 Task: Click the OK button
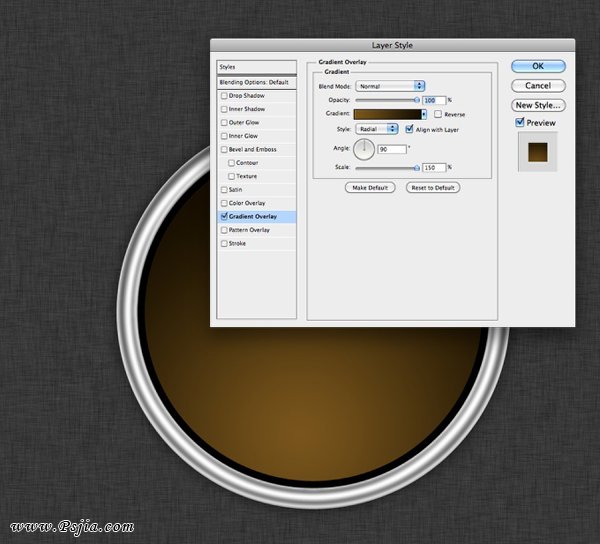coord(538,66)
